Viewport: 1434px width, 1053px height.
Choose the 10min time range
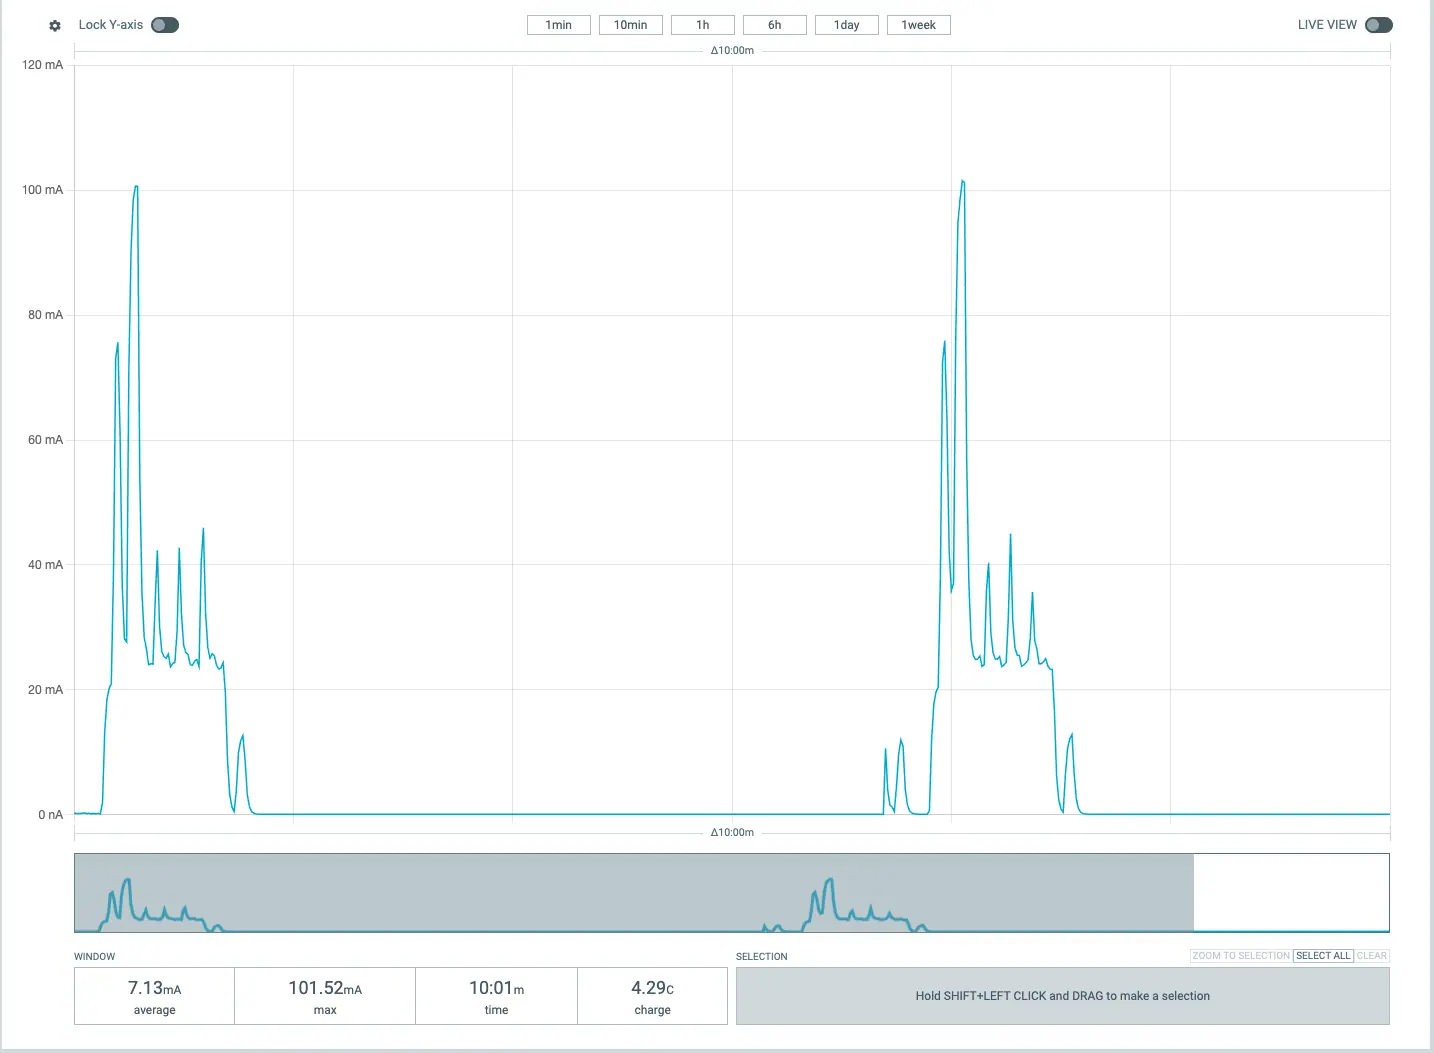(630, 25)
